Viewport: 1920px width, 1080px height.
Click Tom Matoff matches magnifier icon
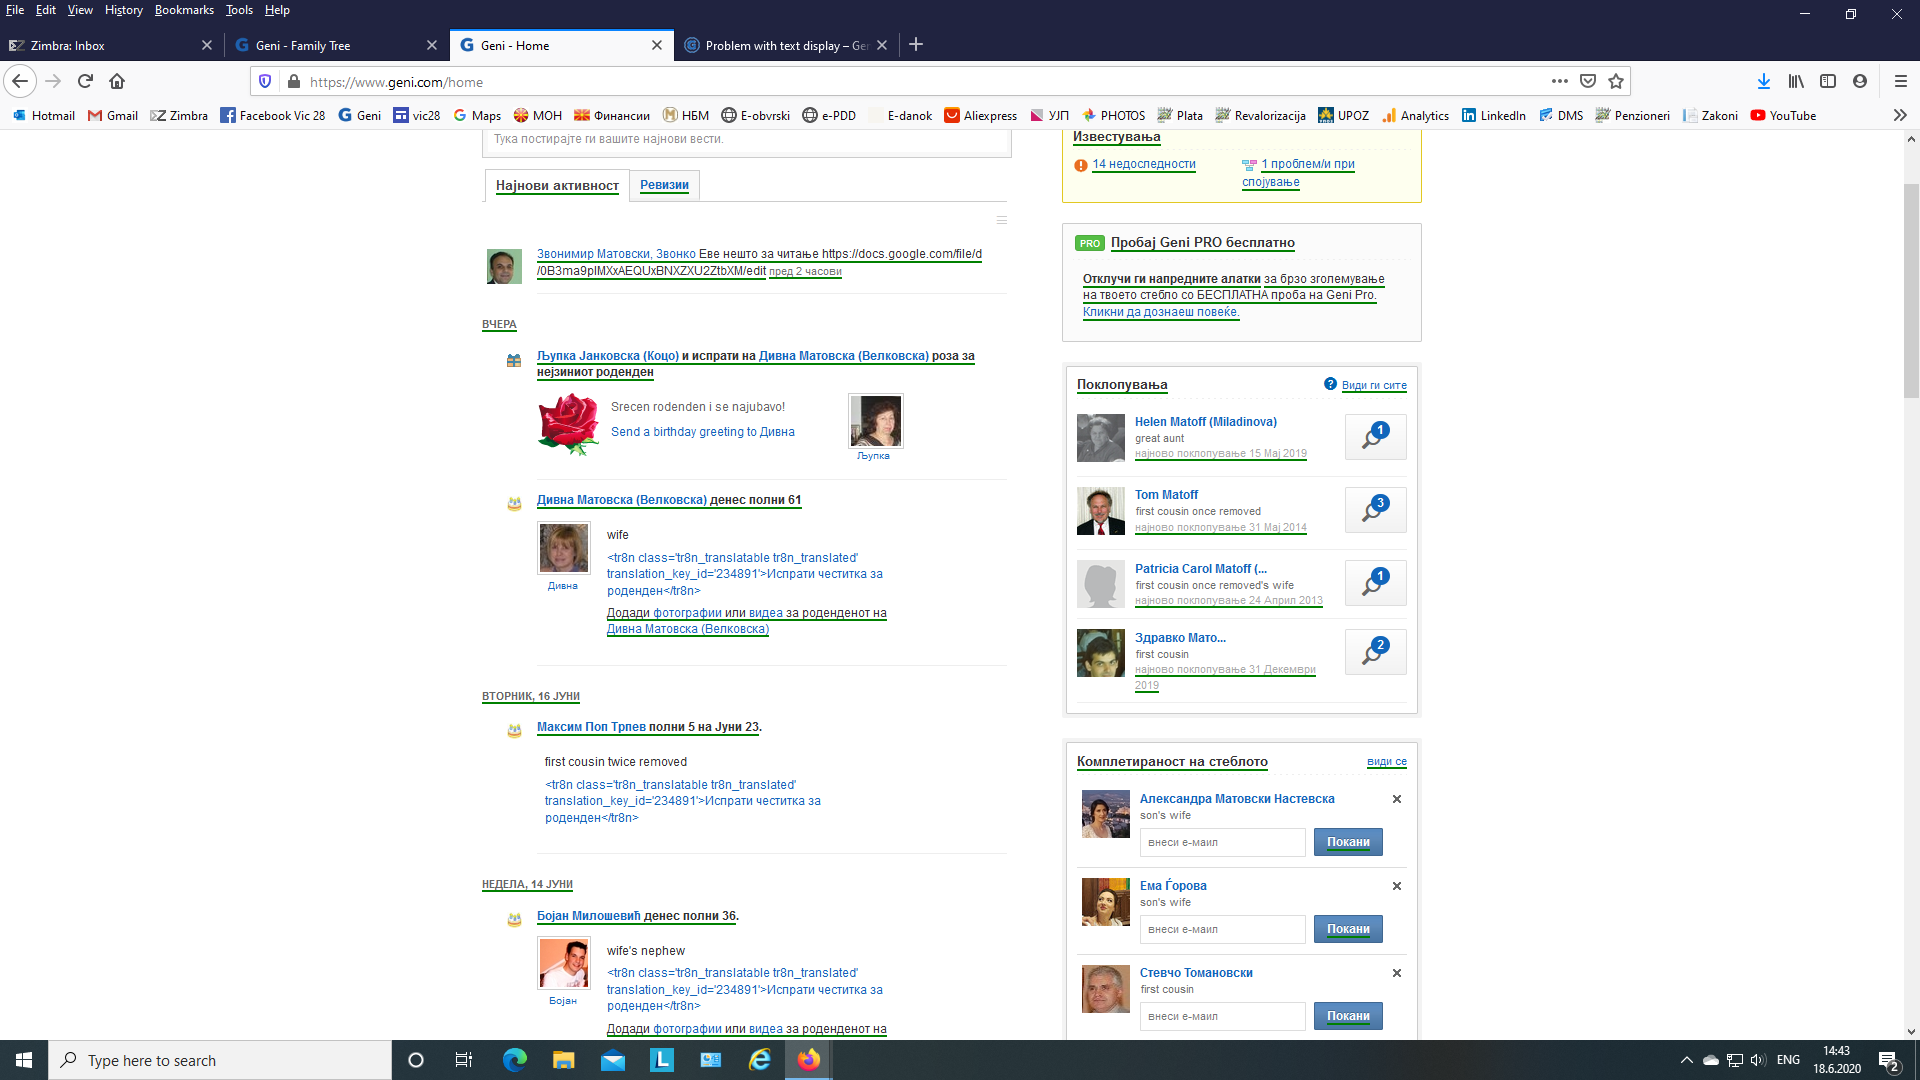click(1375, 510)
